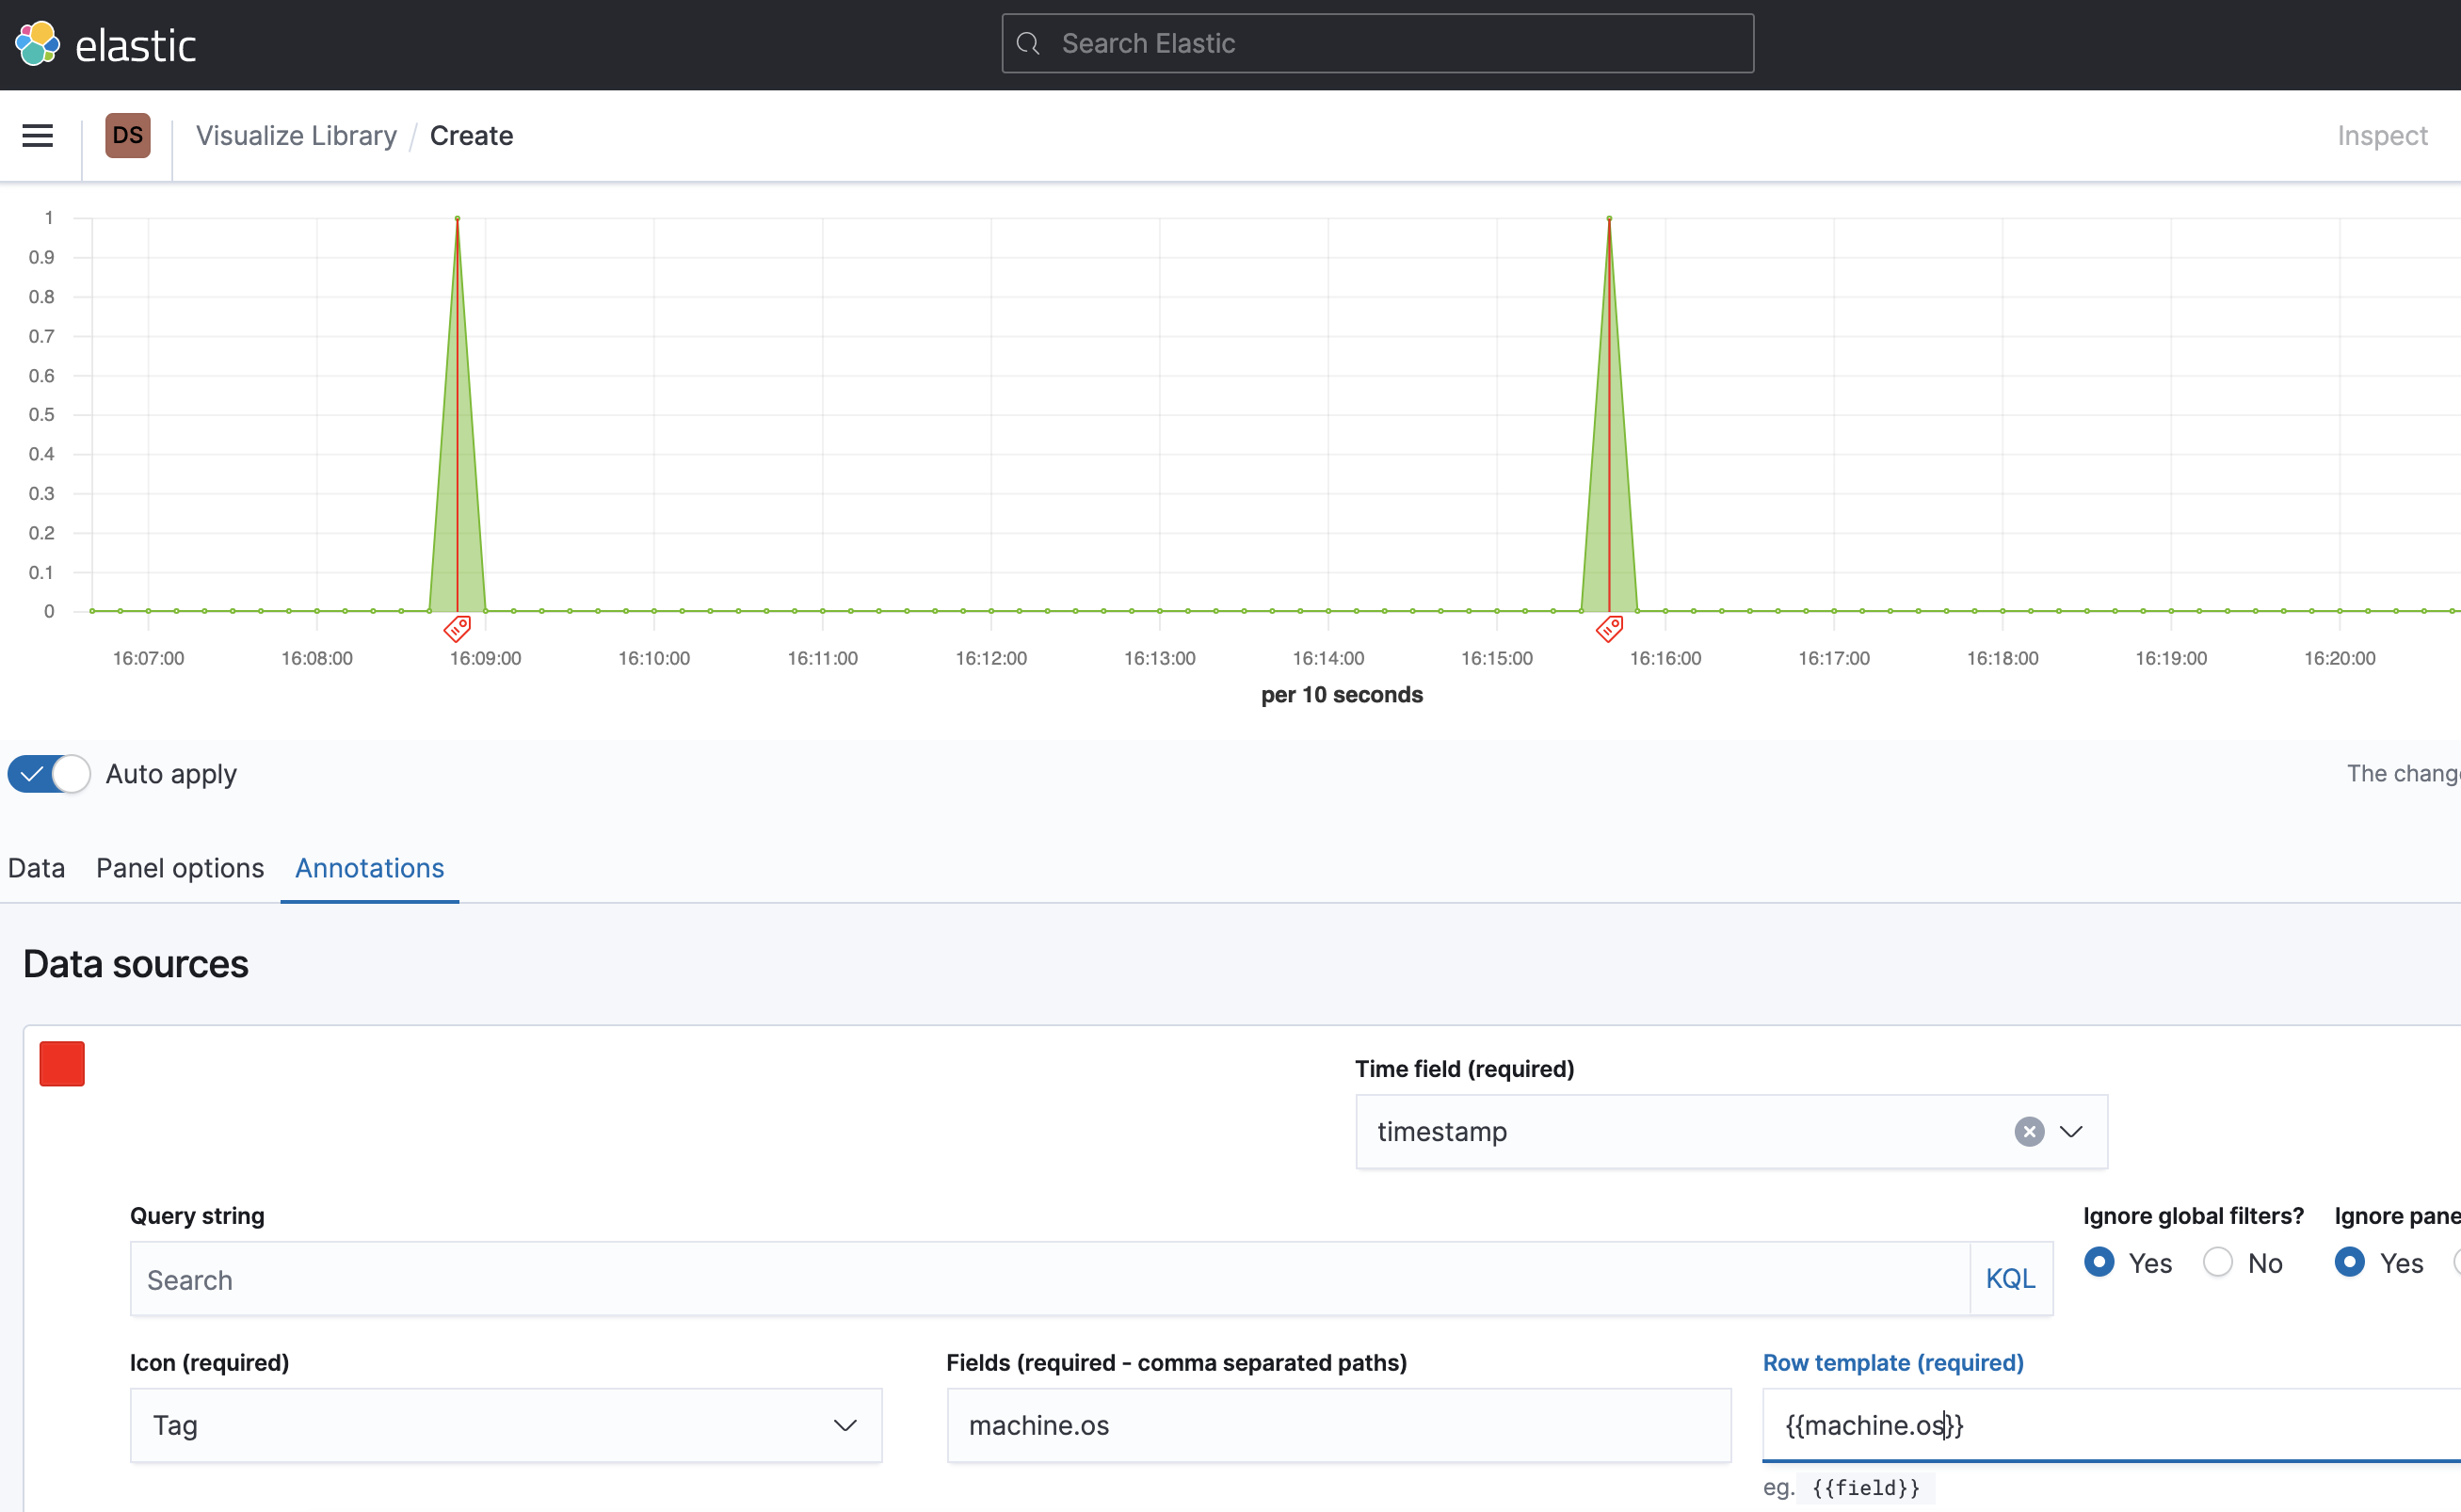Select the annotation tag marker near 16:09:00
The image size is (2461, 1512).
point(458,628)
